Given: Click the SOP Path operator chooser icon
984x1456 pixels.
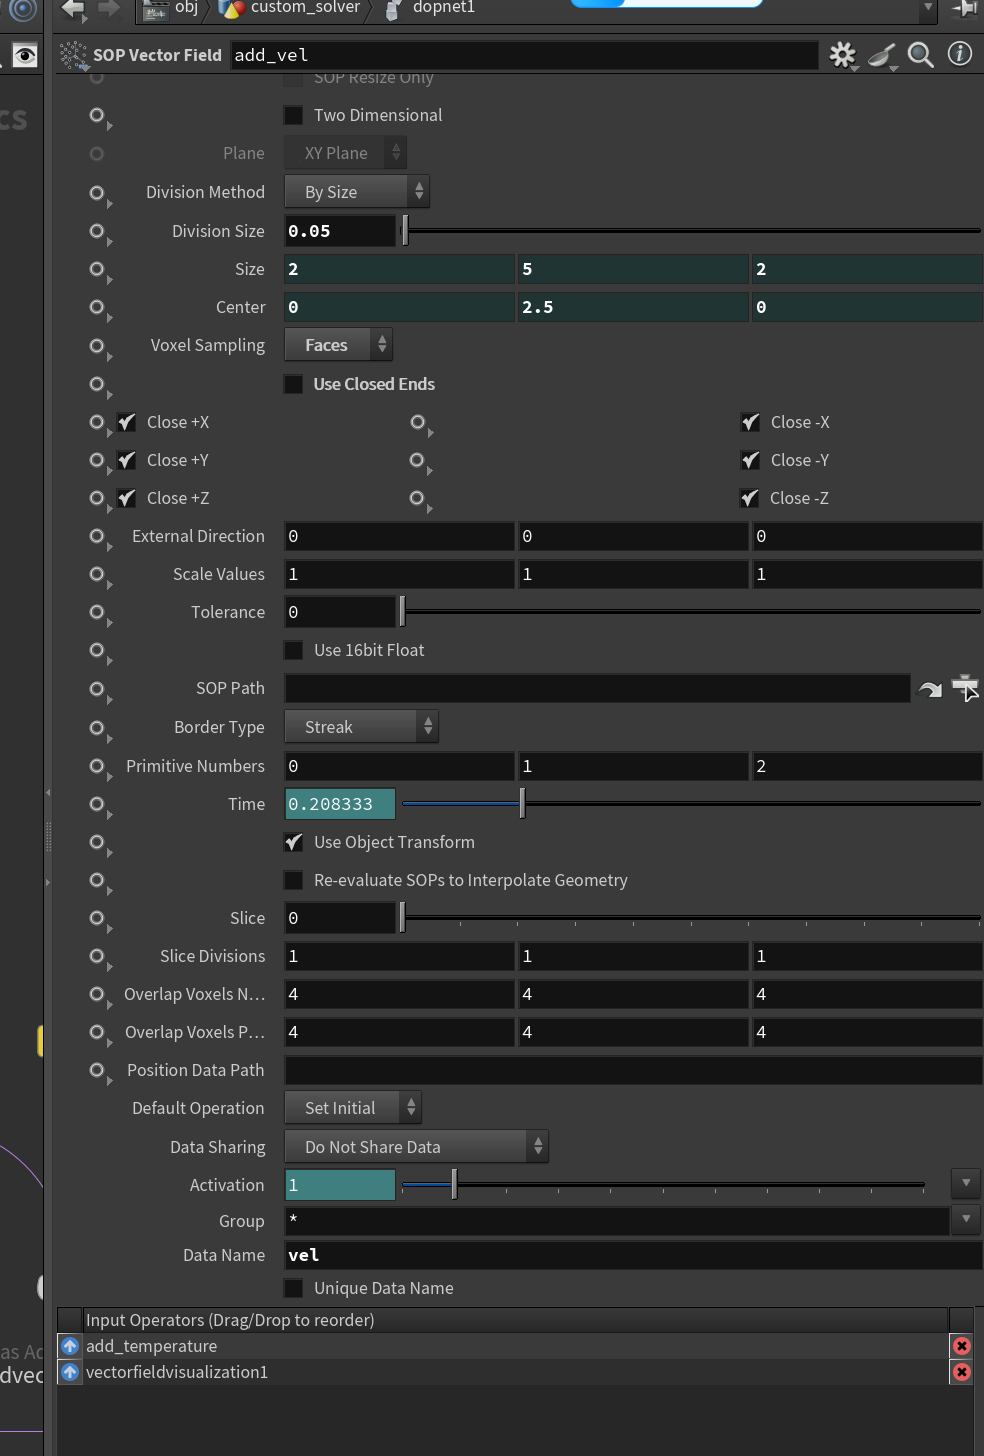Looking at the screenshot, I should (965, 688).
